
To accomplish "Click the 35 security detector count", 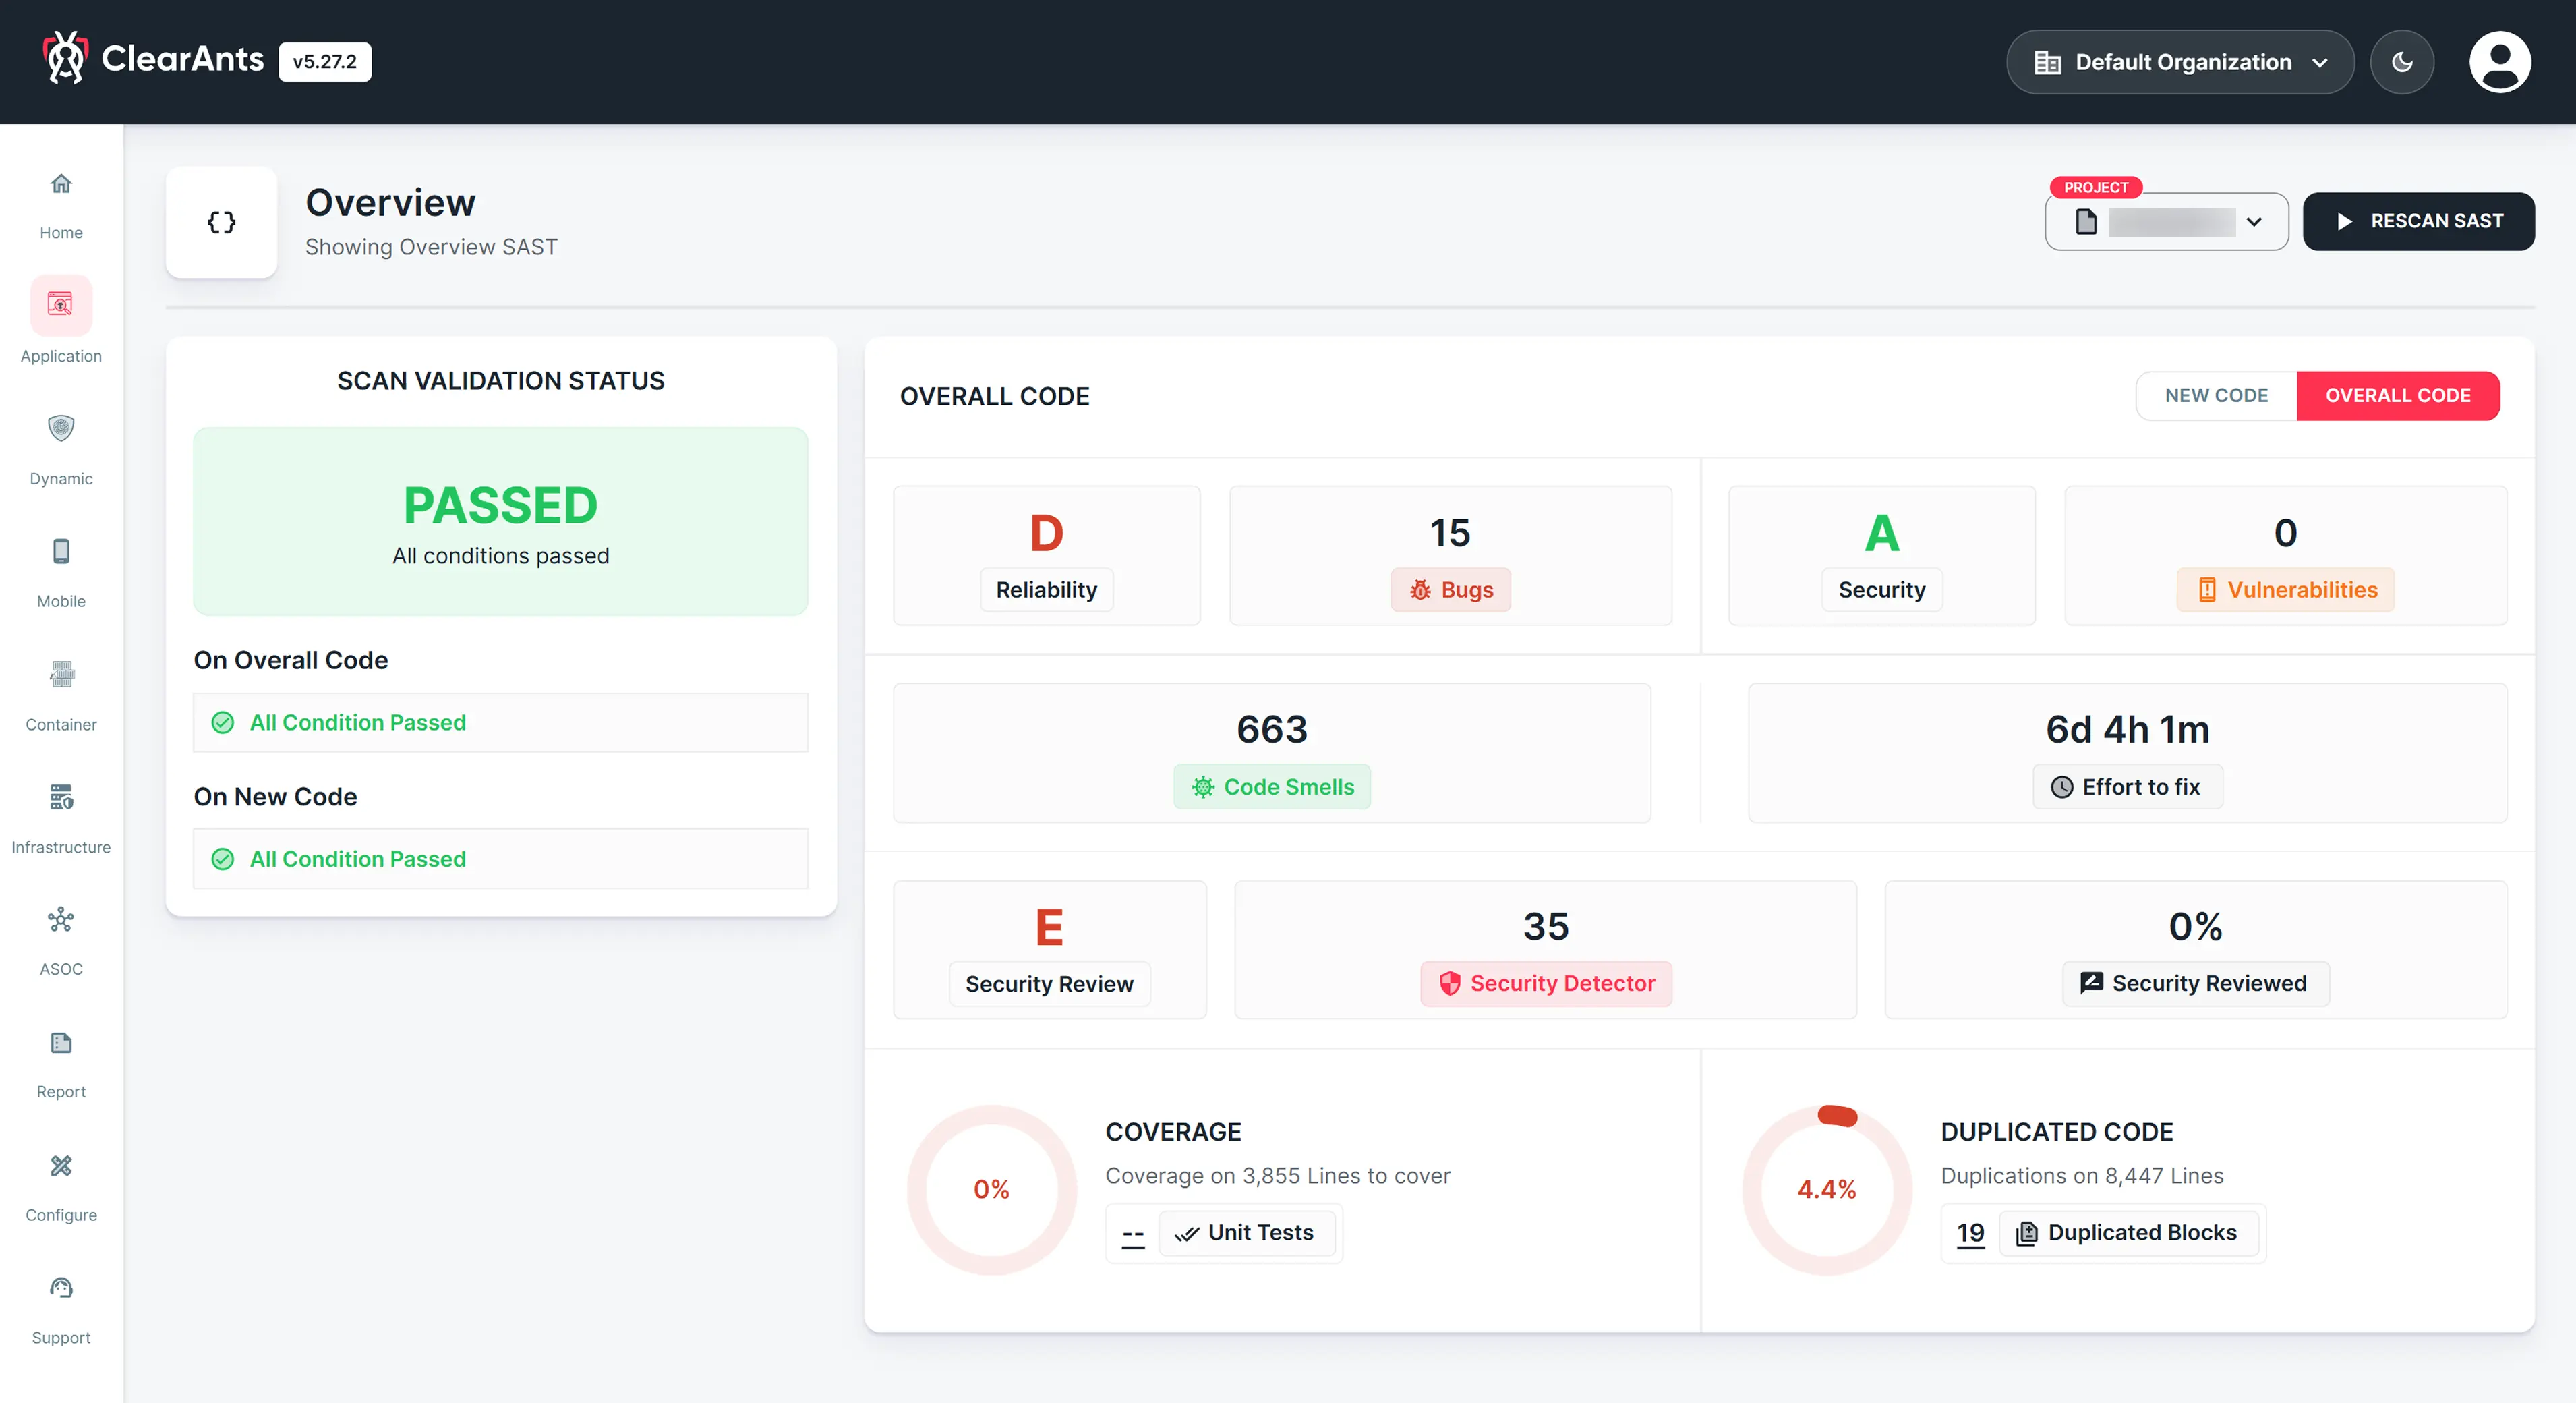I will pos(1546,926).
